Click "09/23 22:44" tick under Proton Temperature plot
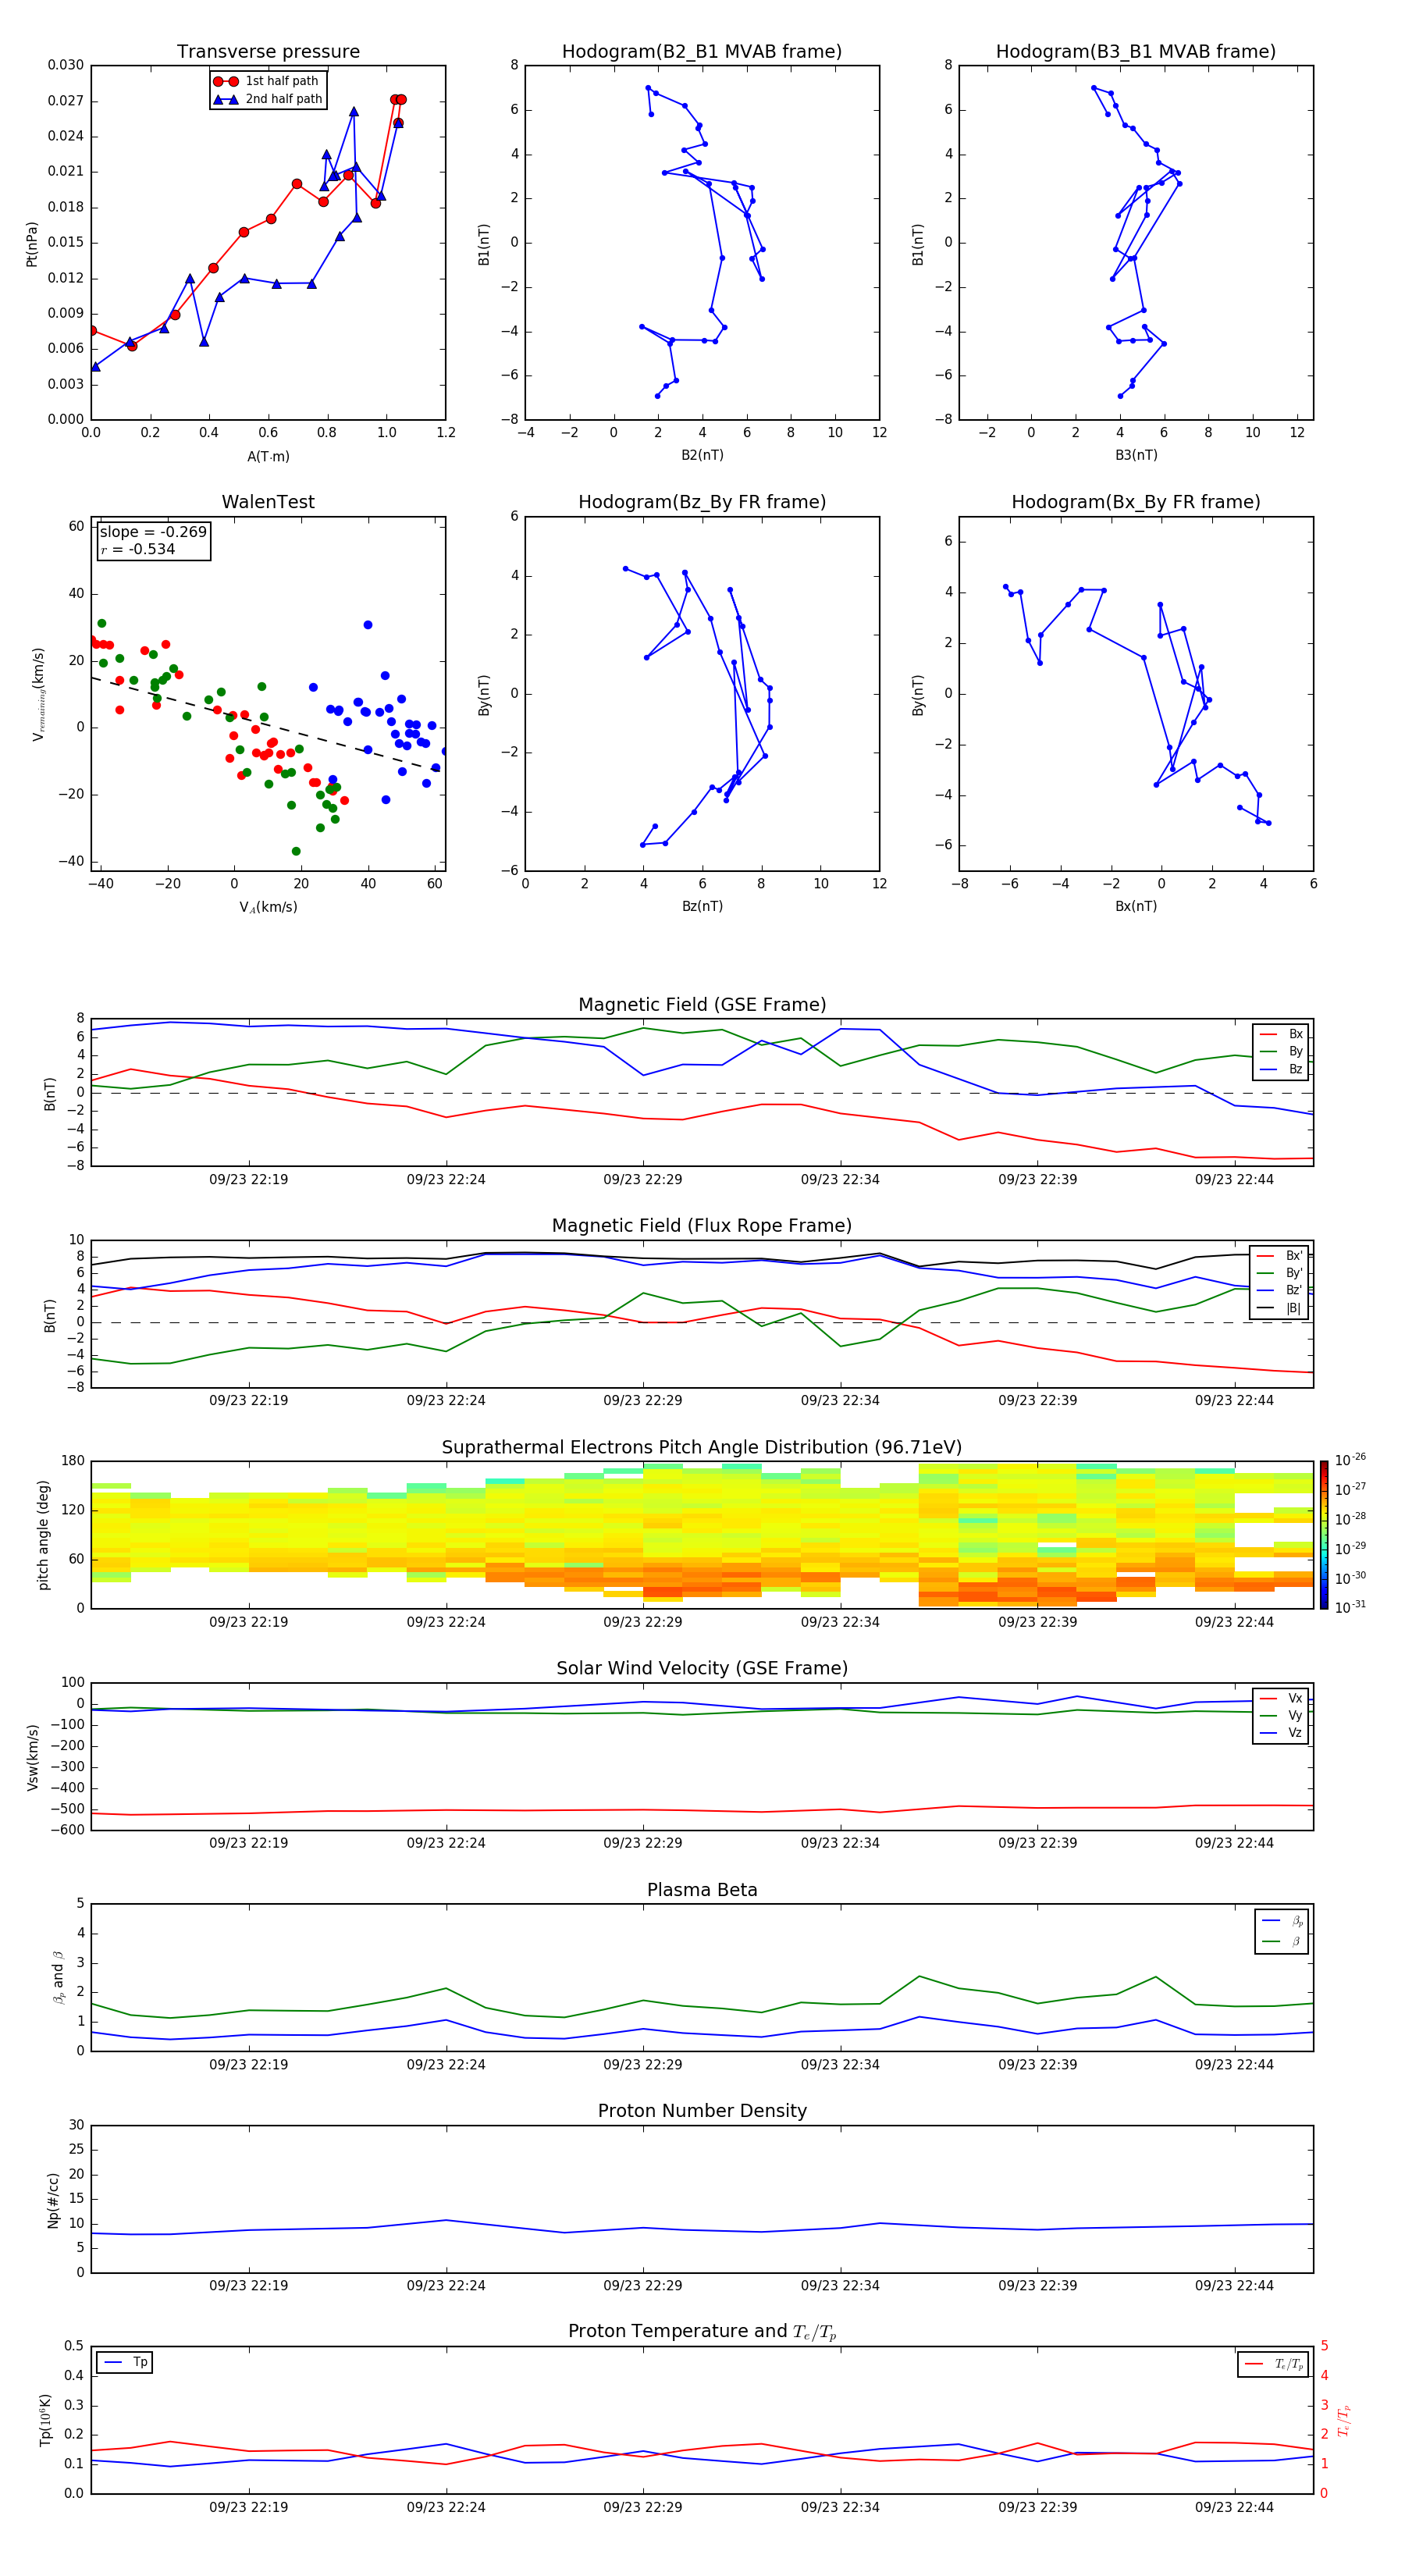This screenshot has height=2576, width=1405. tap(1234, 2507)
